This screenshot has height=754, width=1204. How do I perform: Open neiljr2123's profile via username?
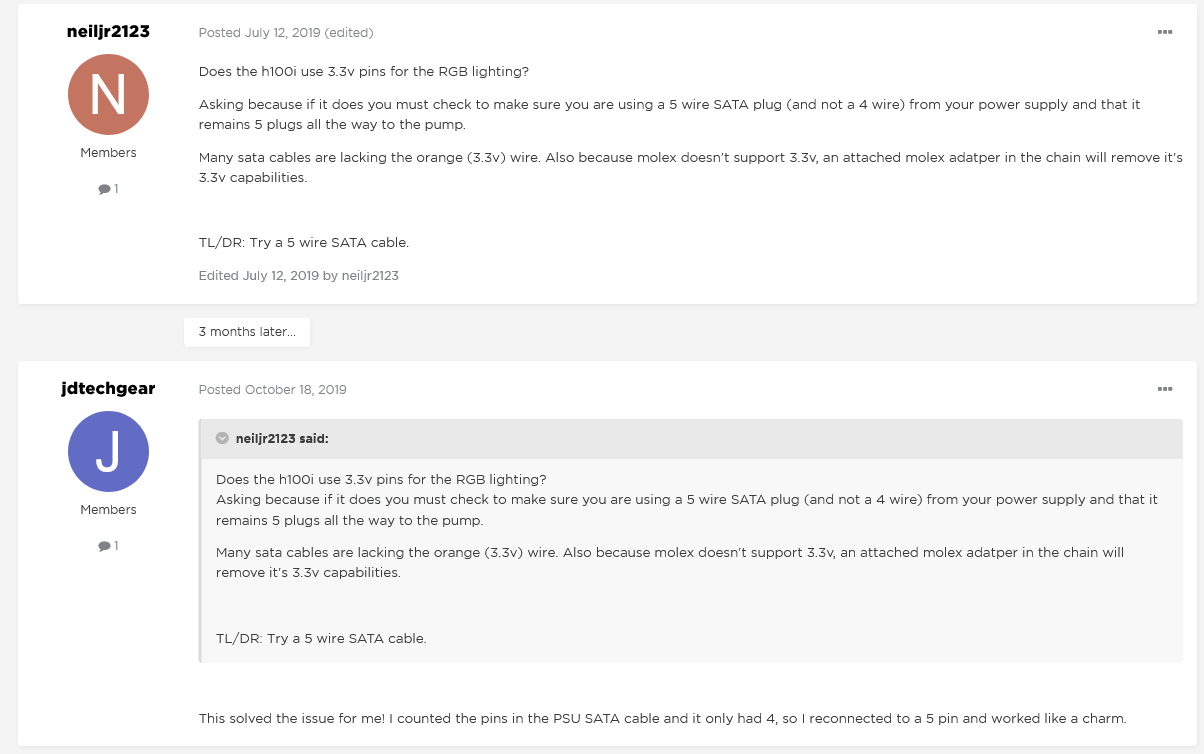tap(108, 31)
